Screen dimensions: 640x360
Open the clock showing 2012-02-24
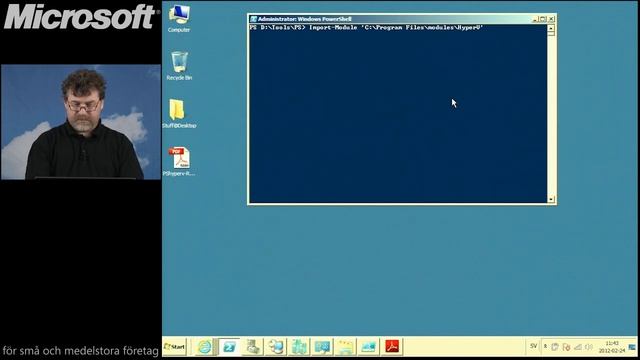coord(612,347)
